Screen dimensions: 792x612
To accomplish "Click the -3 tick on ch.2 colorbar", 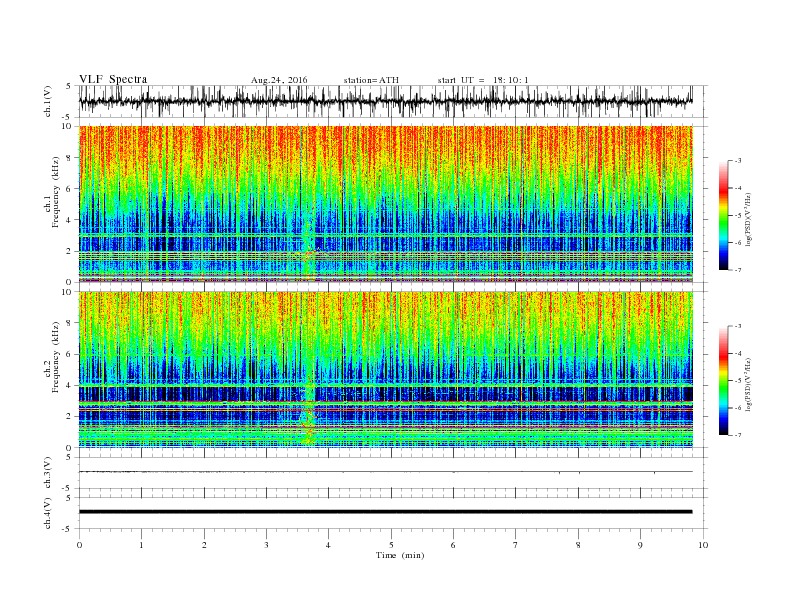I will click(738, 326).
